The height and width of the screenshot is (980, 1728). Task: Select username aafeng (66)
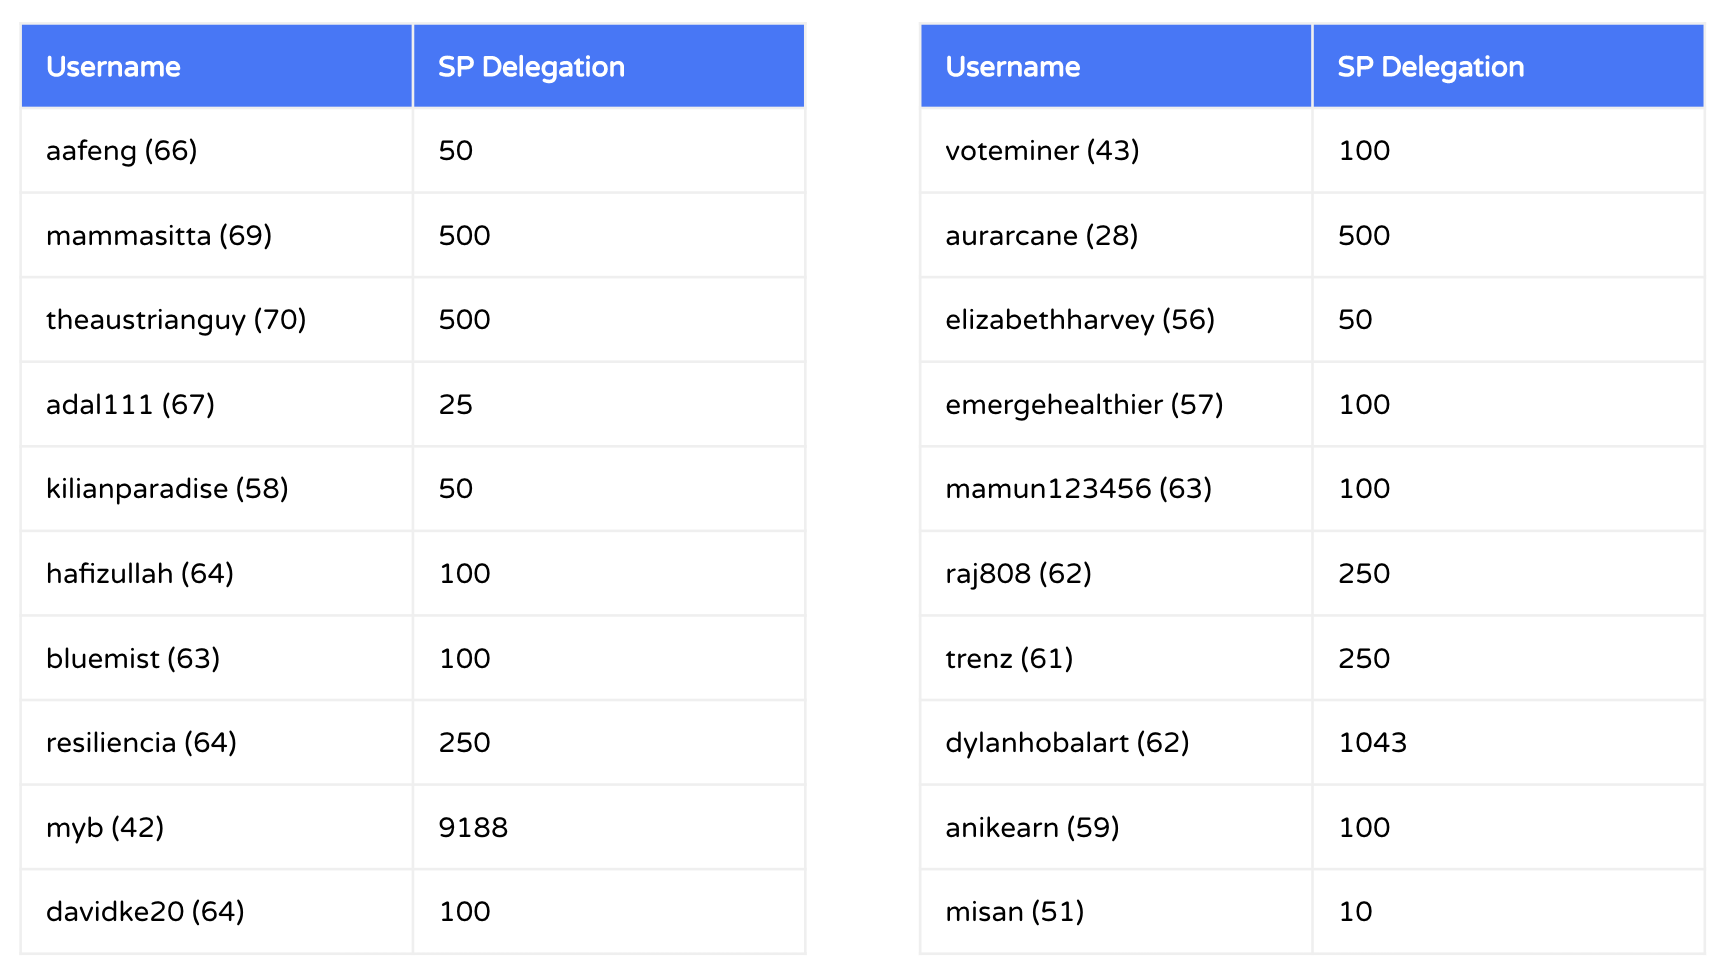[x=122, y=151]
